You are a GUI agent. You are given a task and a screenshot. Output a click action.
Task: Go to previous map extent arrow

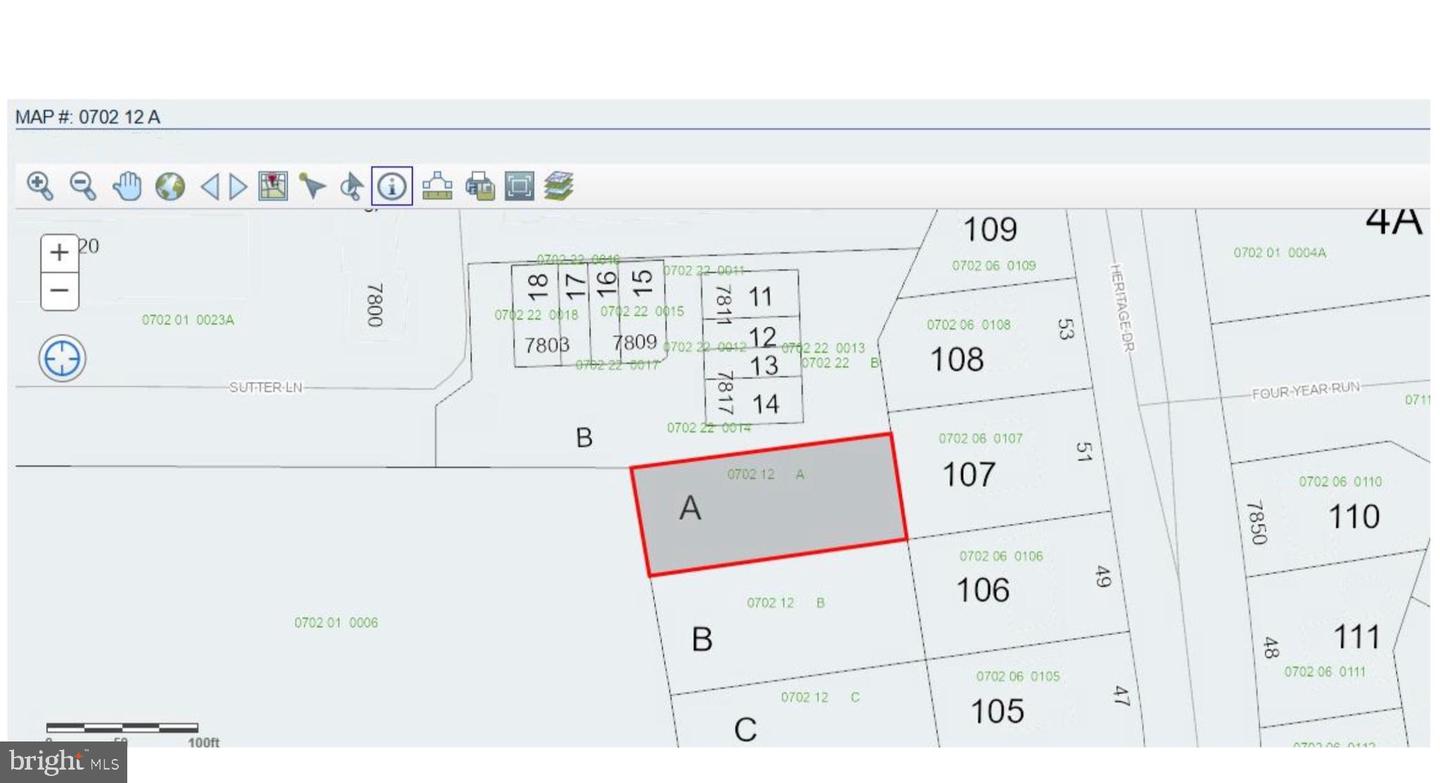point(210,187)
